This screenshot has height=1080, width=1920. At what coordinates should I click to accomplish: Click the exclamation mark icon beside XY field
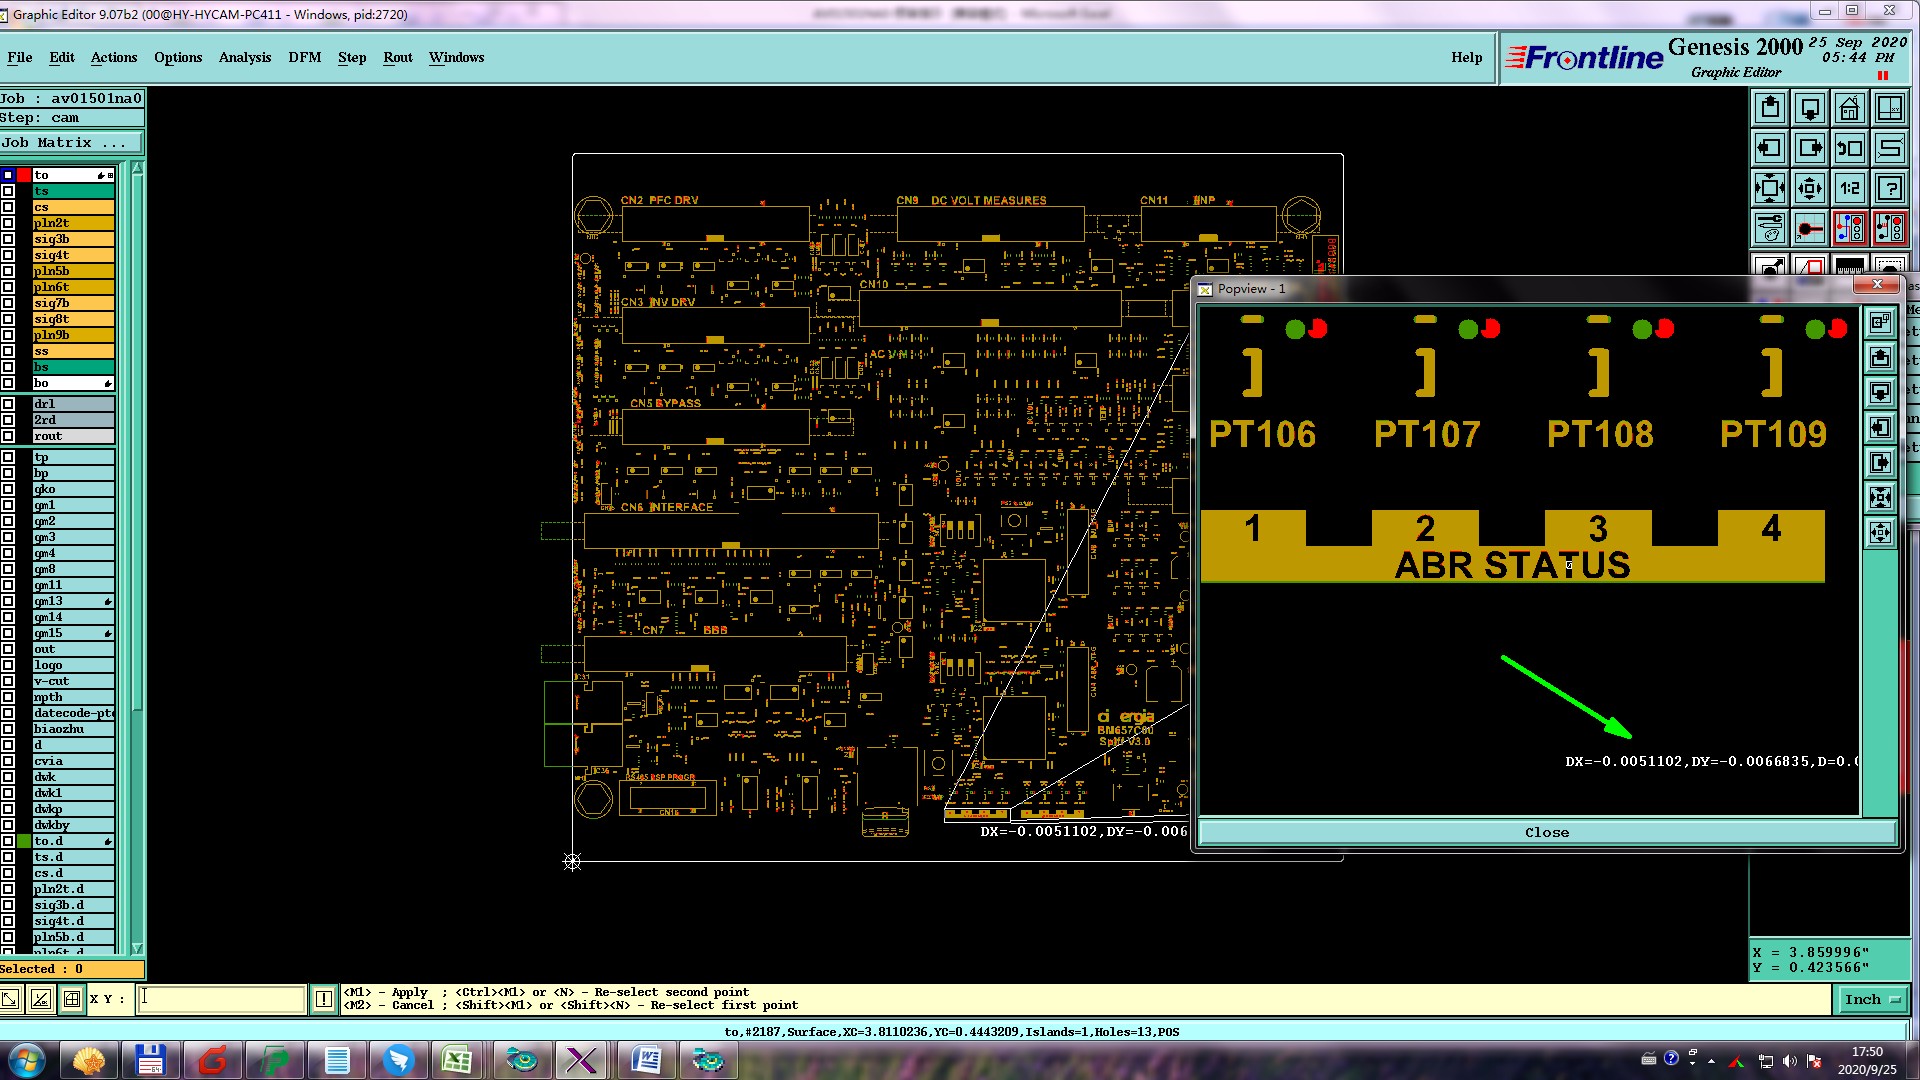pyautogui.click(x=324, y=998)
